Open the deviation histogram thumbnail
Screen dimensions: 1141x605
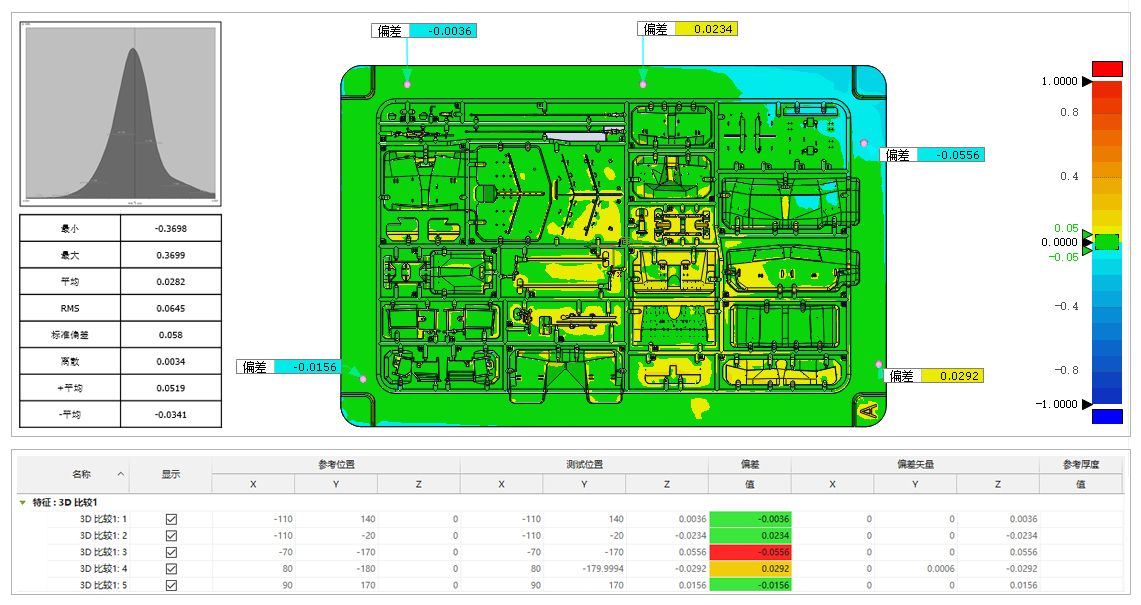pyautogui.click(x=121, y=114)
